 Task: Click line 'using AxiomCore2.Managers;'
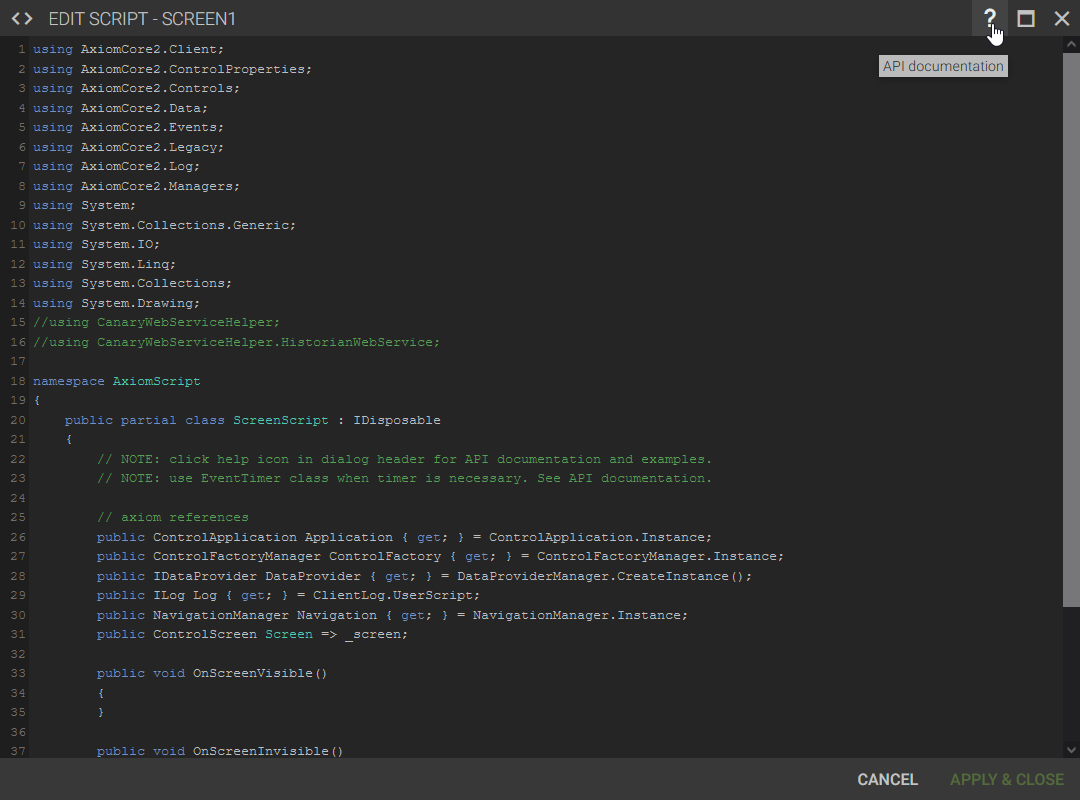pos(136,186)
